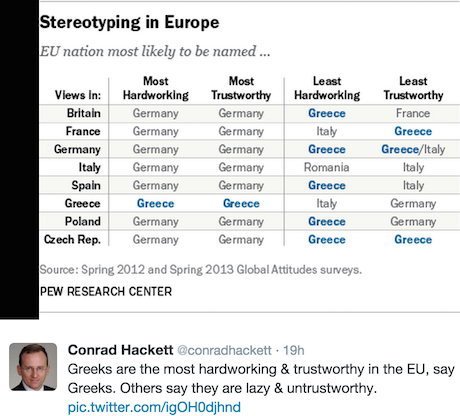Click Conrad Hackett's profile avatar
This screenshot has width=460, height=416.
pos(33,367)
